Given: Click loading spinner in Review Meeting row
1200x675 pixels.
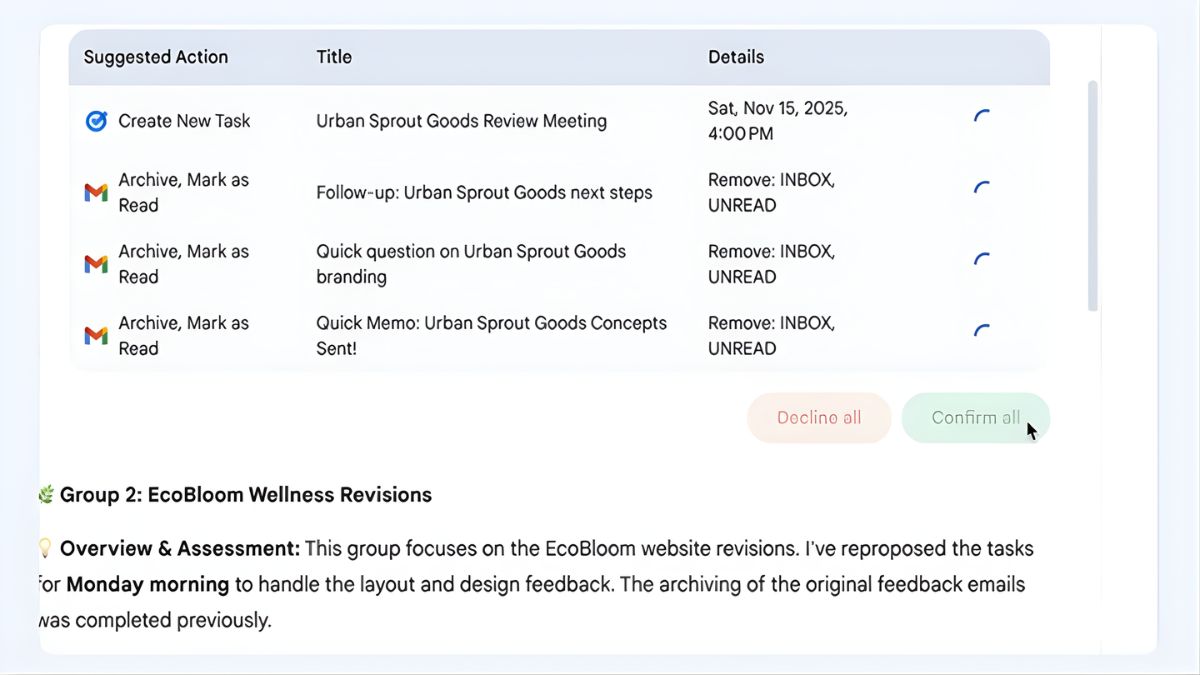Looking at the screenshot, I should (982, 117).
